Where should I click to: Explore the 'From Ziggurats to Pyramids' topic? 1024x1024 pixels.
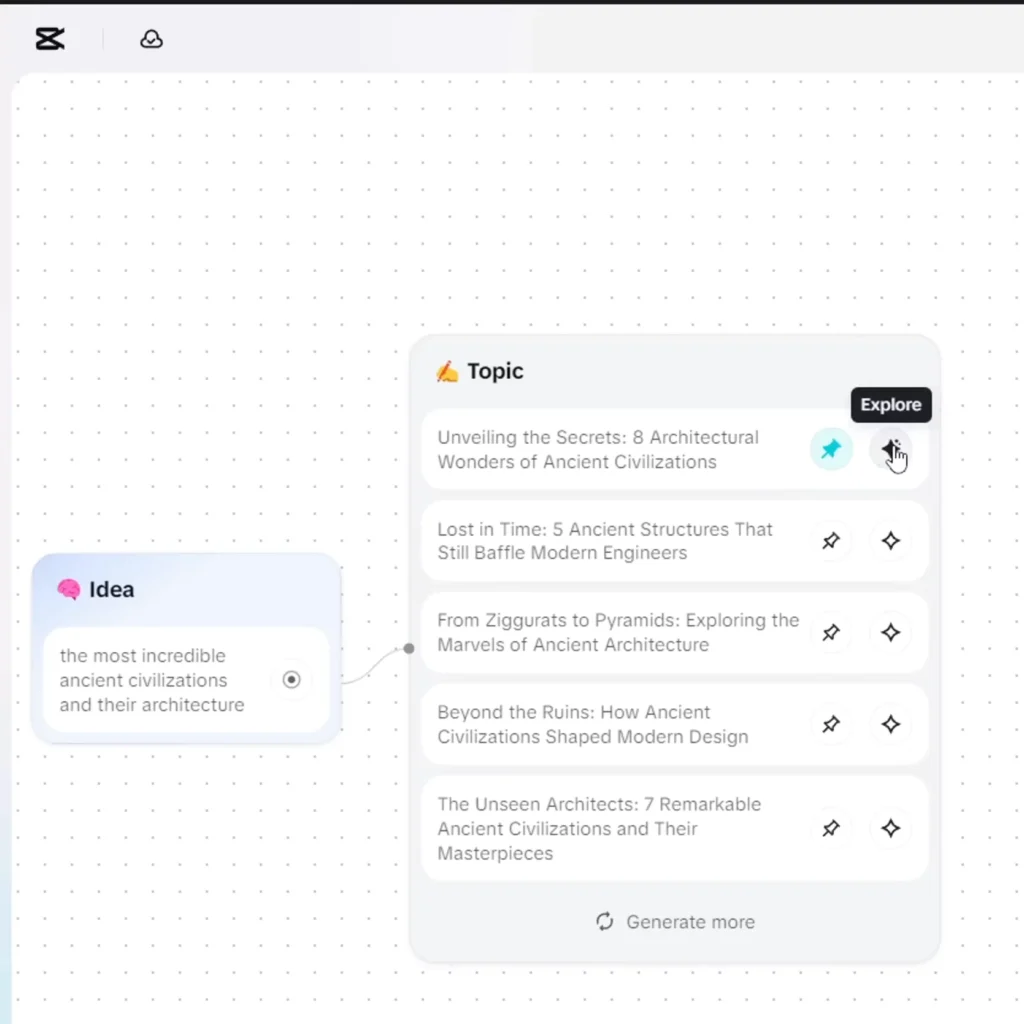[891, 632]
